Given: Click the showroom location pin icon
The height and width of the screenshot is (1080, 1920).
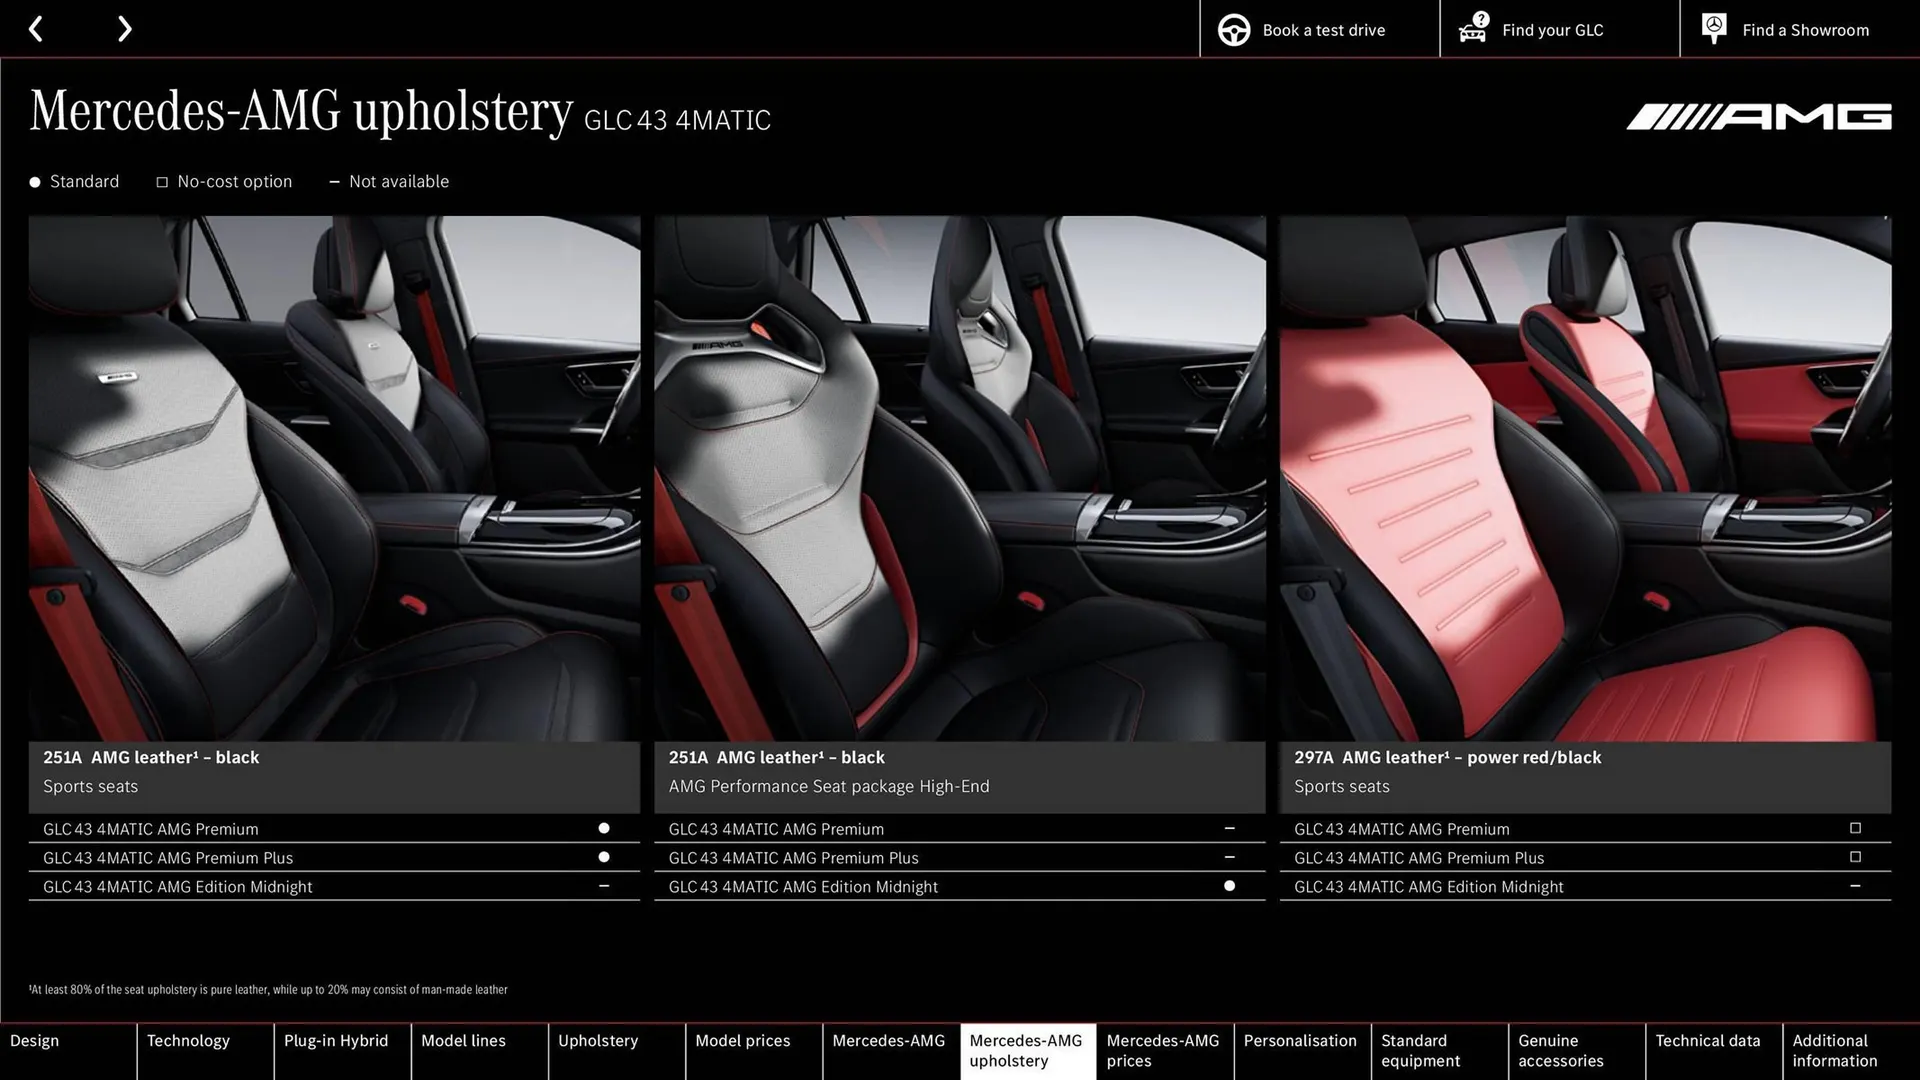Looking at the screenshot, I should coord(1713,27).
